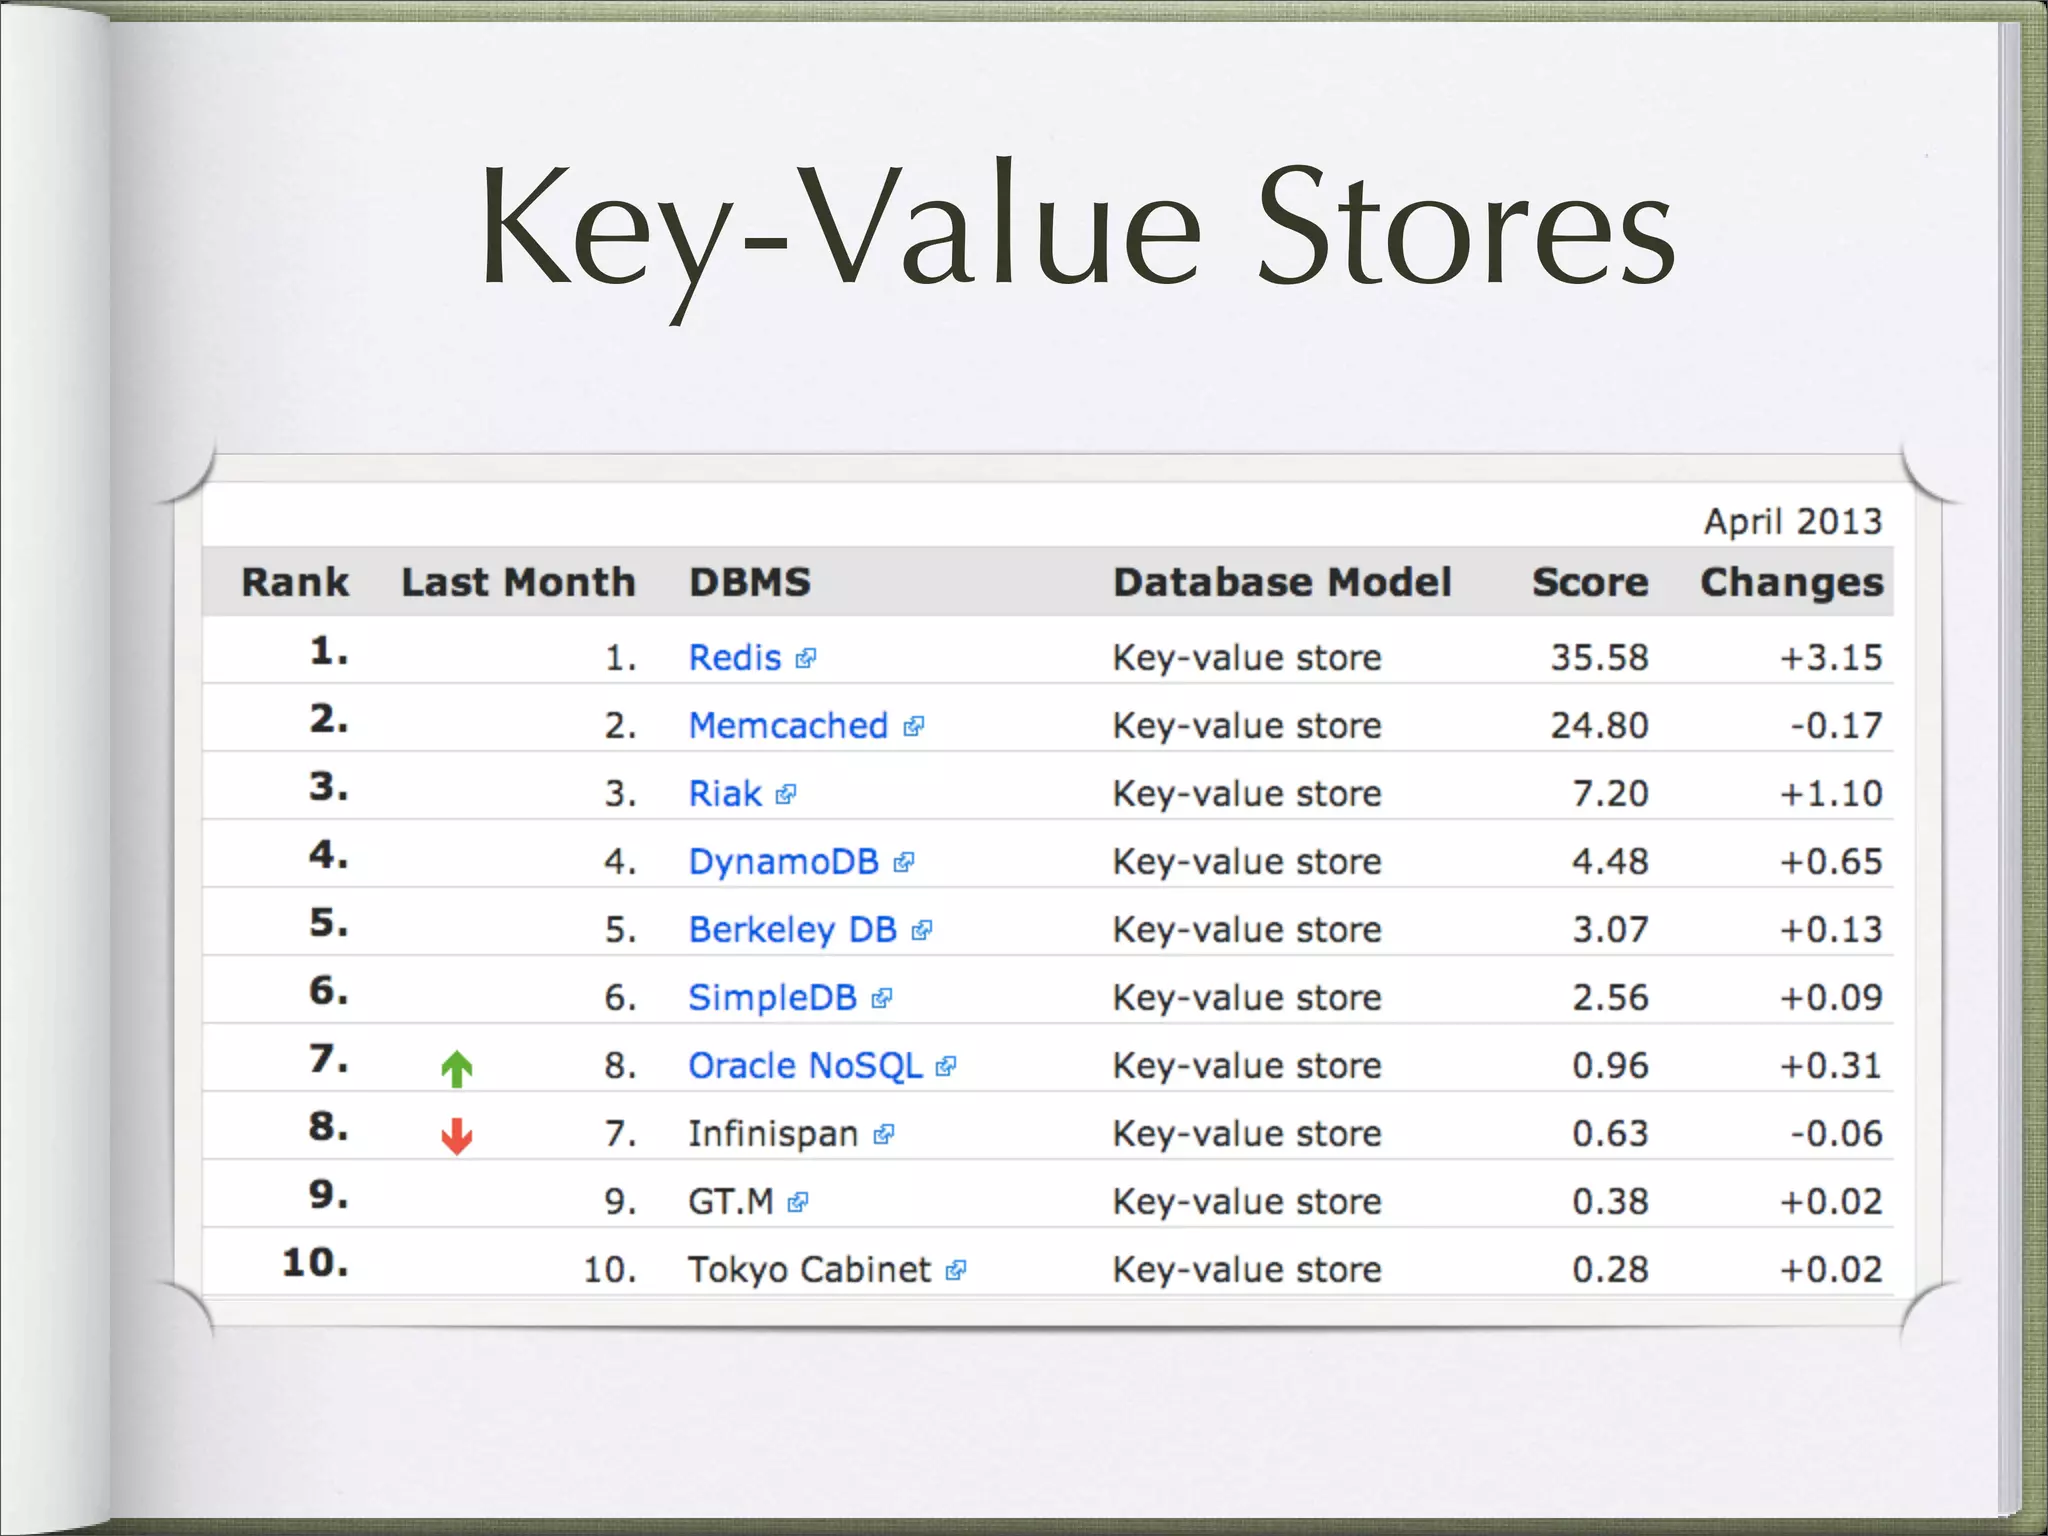Click the Last Month column header

(x=518, y=582)
